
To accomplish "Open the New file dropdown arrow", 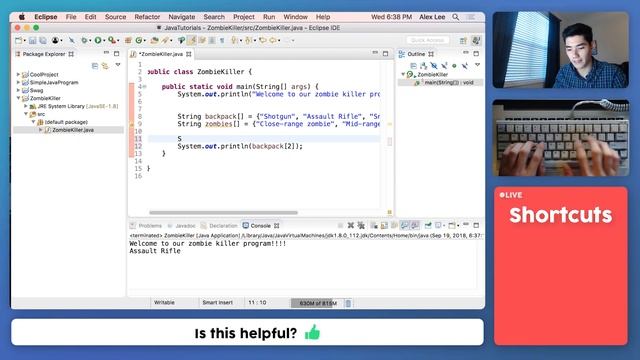I will coord(24,41).
